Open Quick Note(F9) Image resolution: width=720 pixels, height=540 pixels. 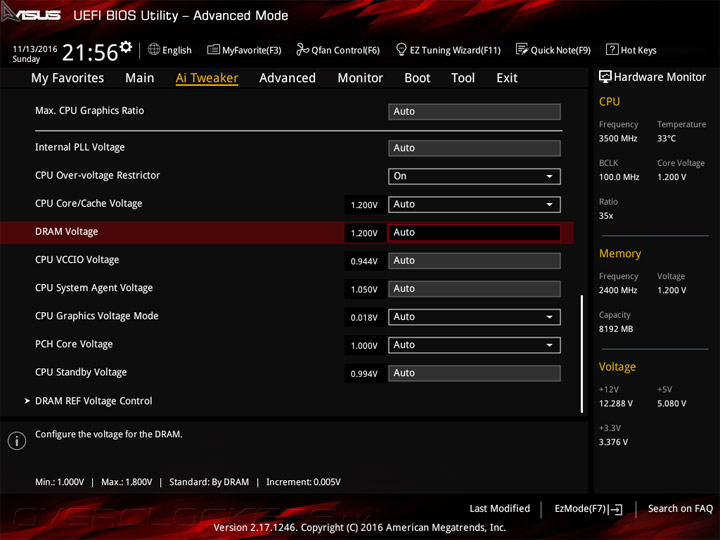(x=561, y=50)
